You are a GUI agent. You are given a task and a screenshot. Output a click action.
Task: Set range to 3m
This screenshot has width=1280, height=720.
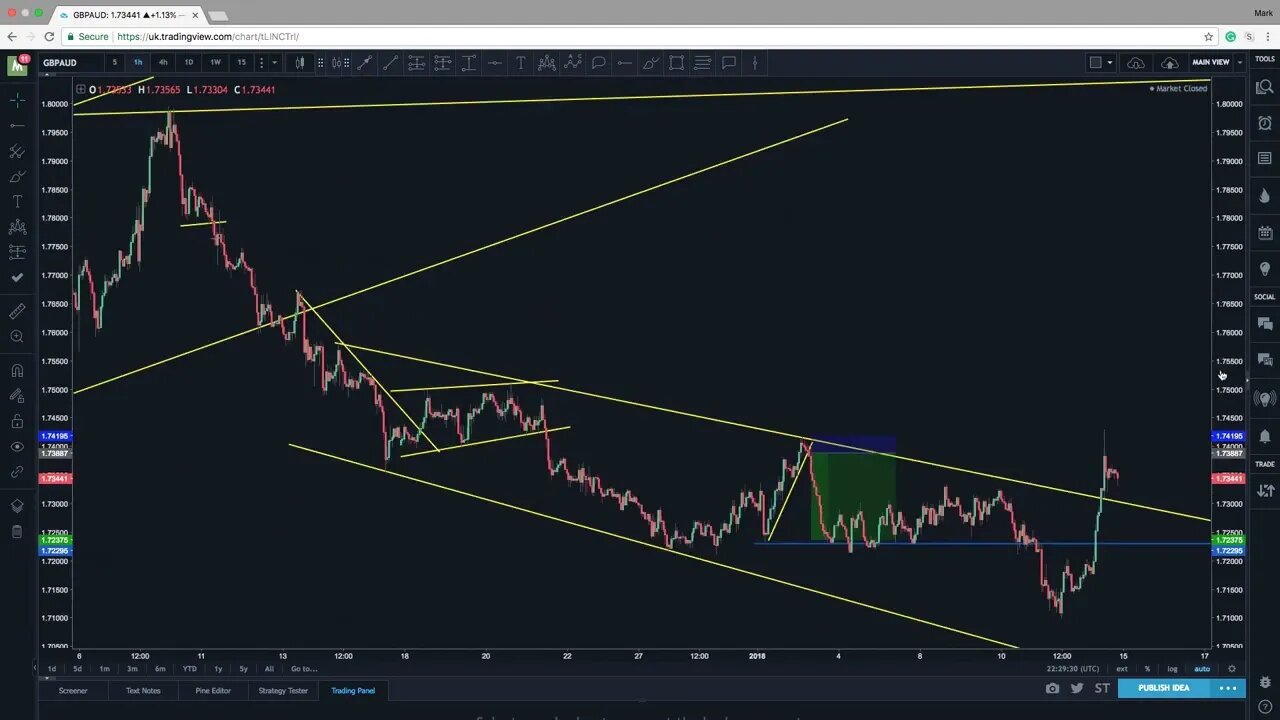(132, 669)
